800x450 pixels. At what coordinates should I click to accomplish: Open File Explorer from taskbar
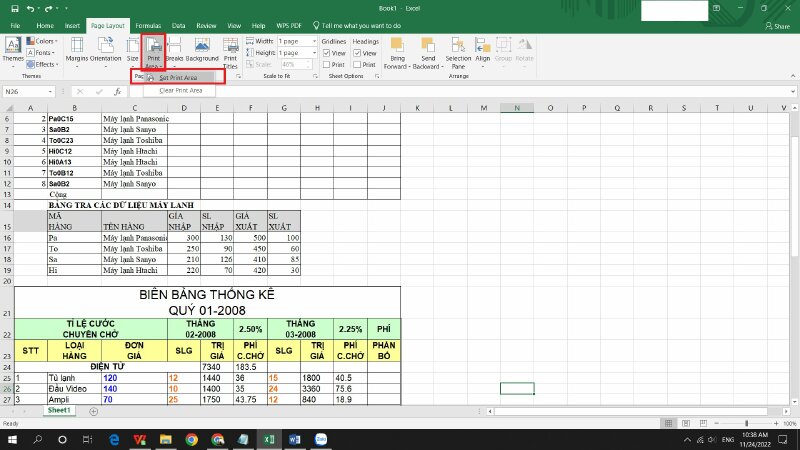coord(165,439)
